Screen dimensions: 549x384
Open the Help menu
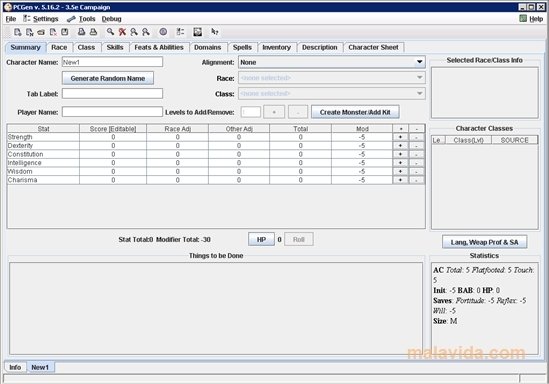coord(531,19)
